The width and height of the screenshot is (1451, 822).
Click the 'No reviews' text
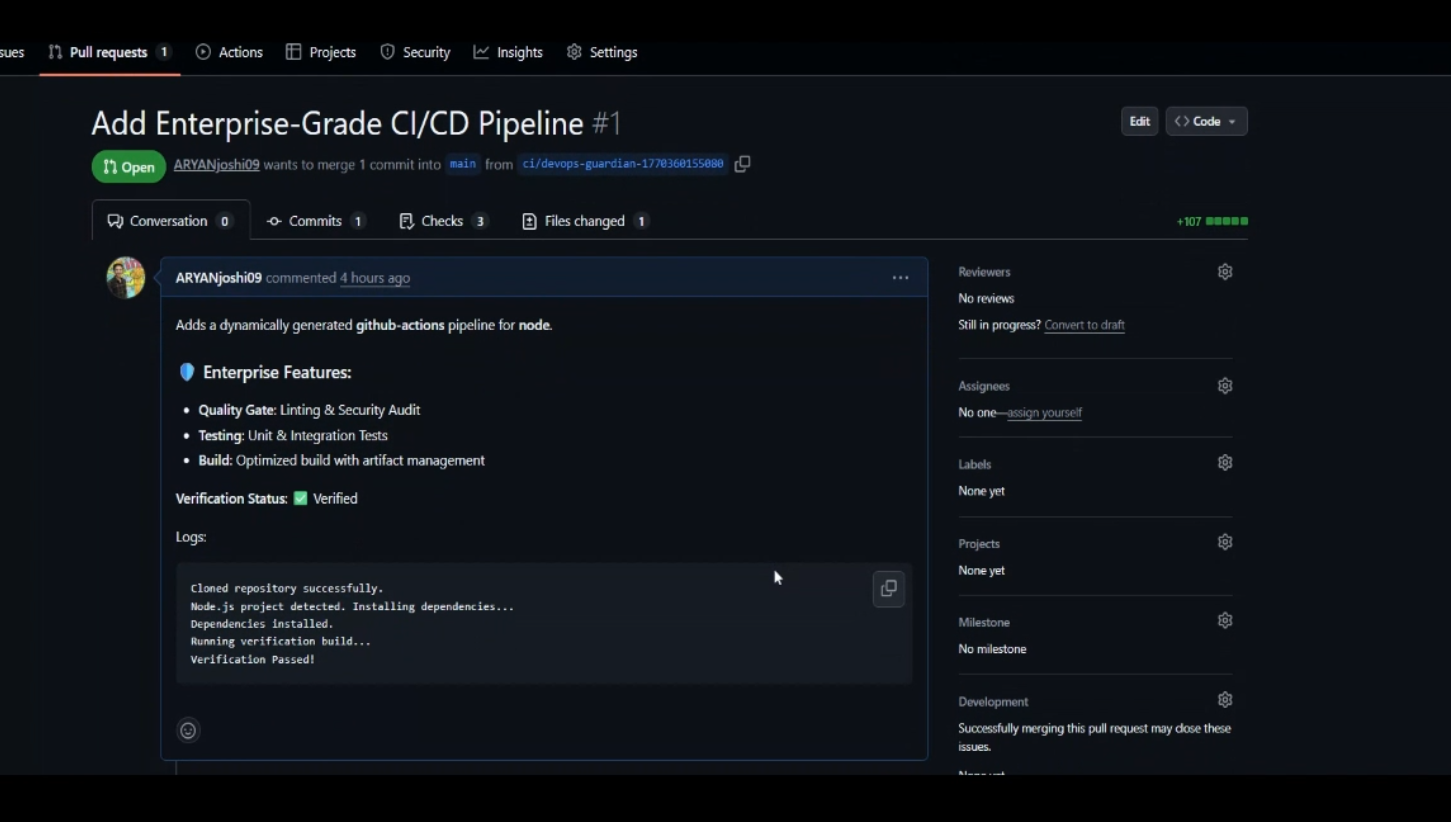click(986, 299)
